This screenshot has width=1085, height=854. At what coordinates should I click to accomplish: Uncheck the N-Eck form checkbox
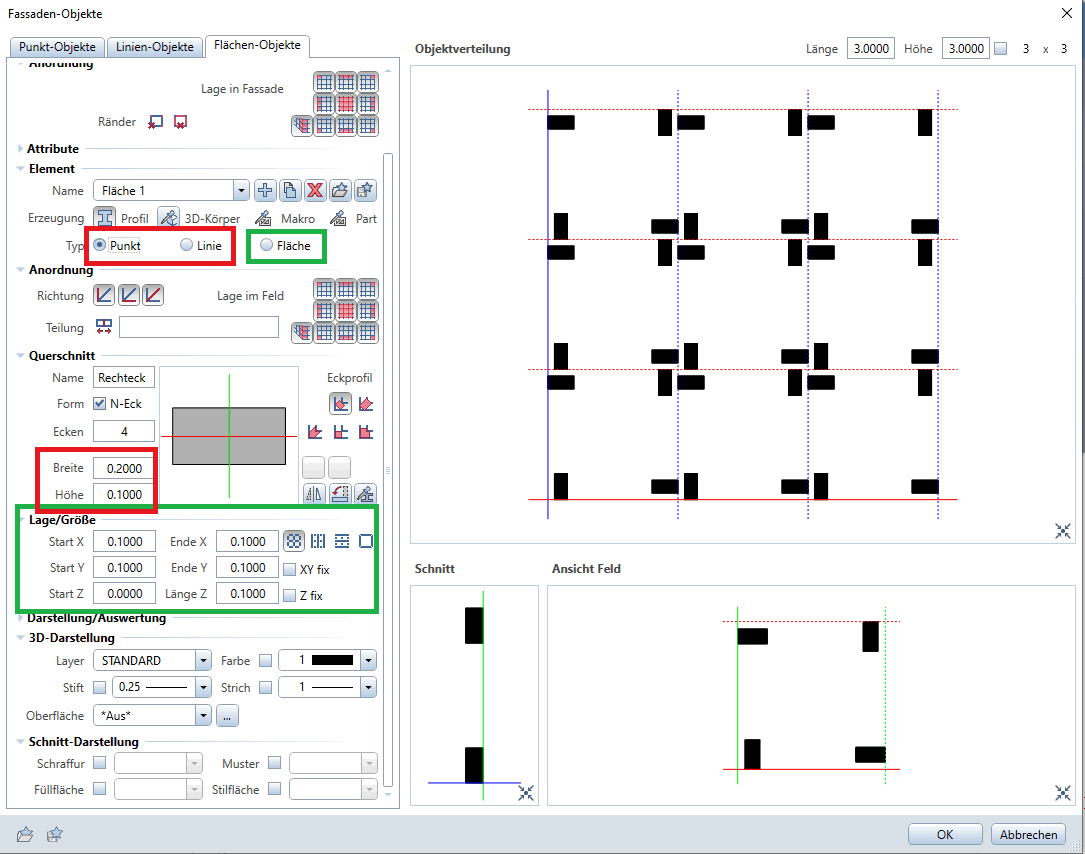pyautogui.click(x=100, y=404)
